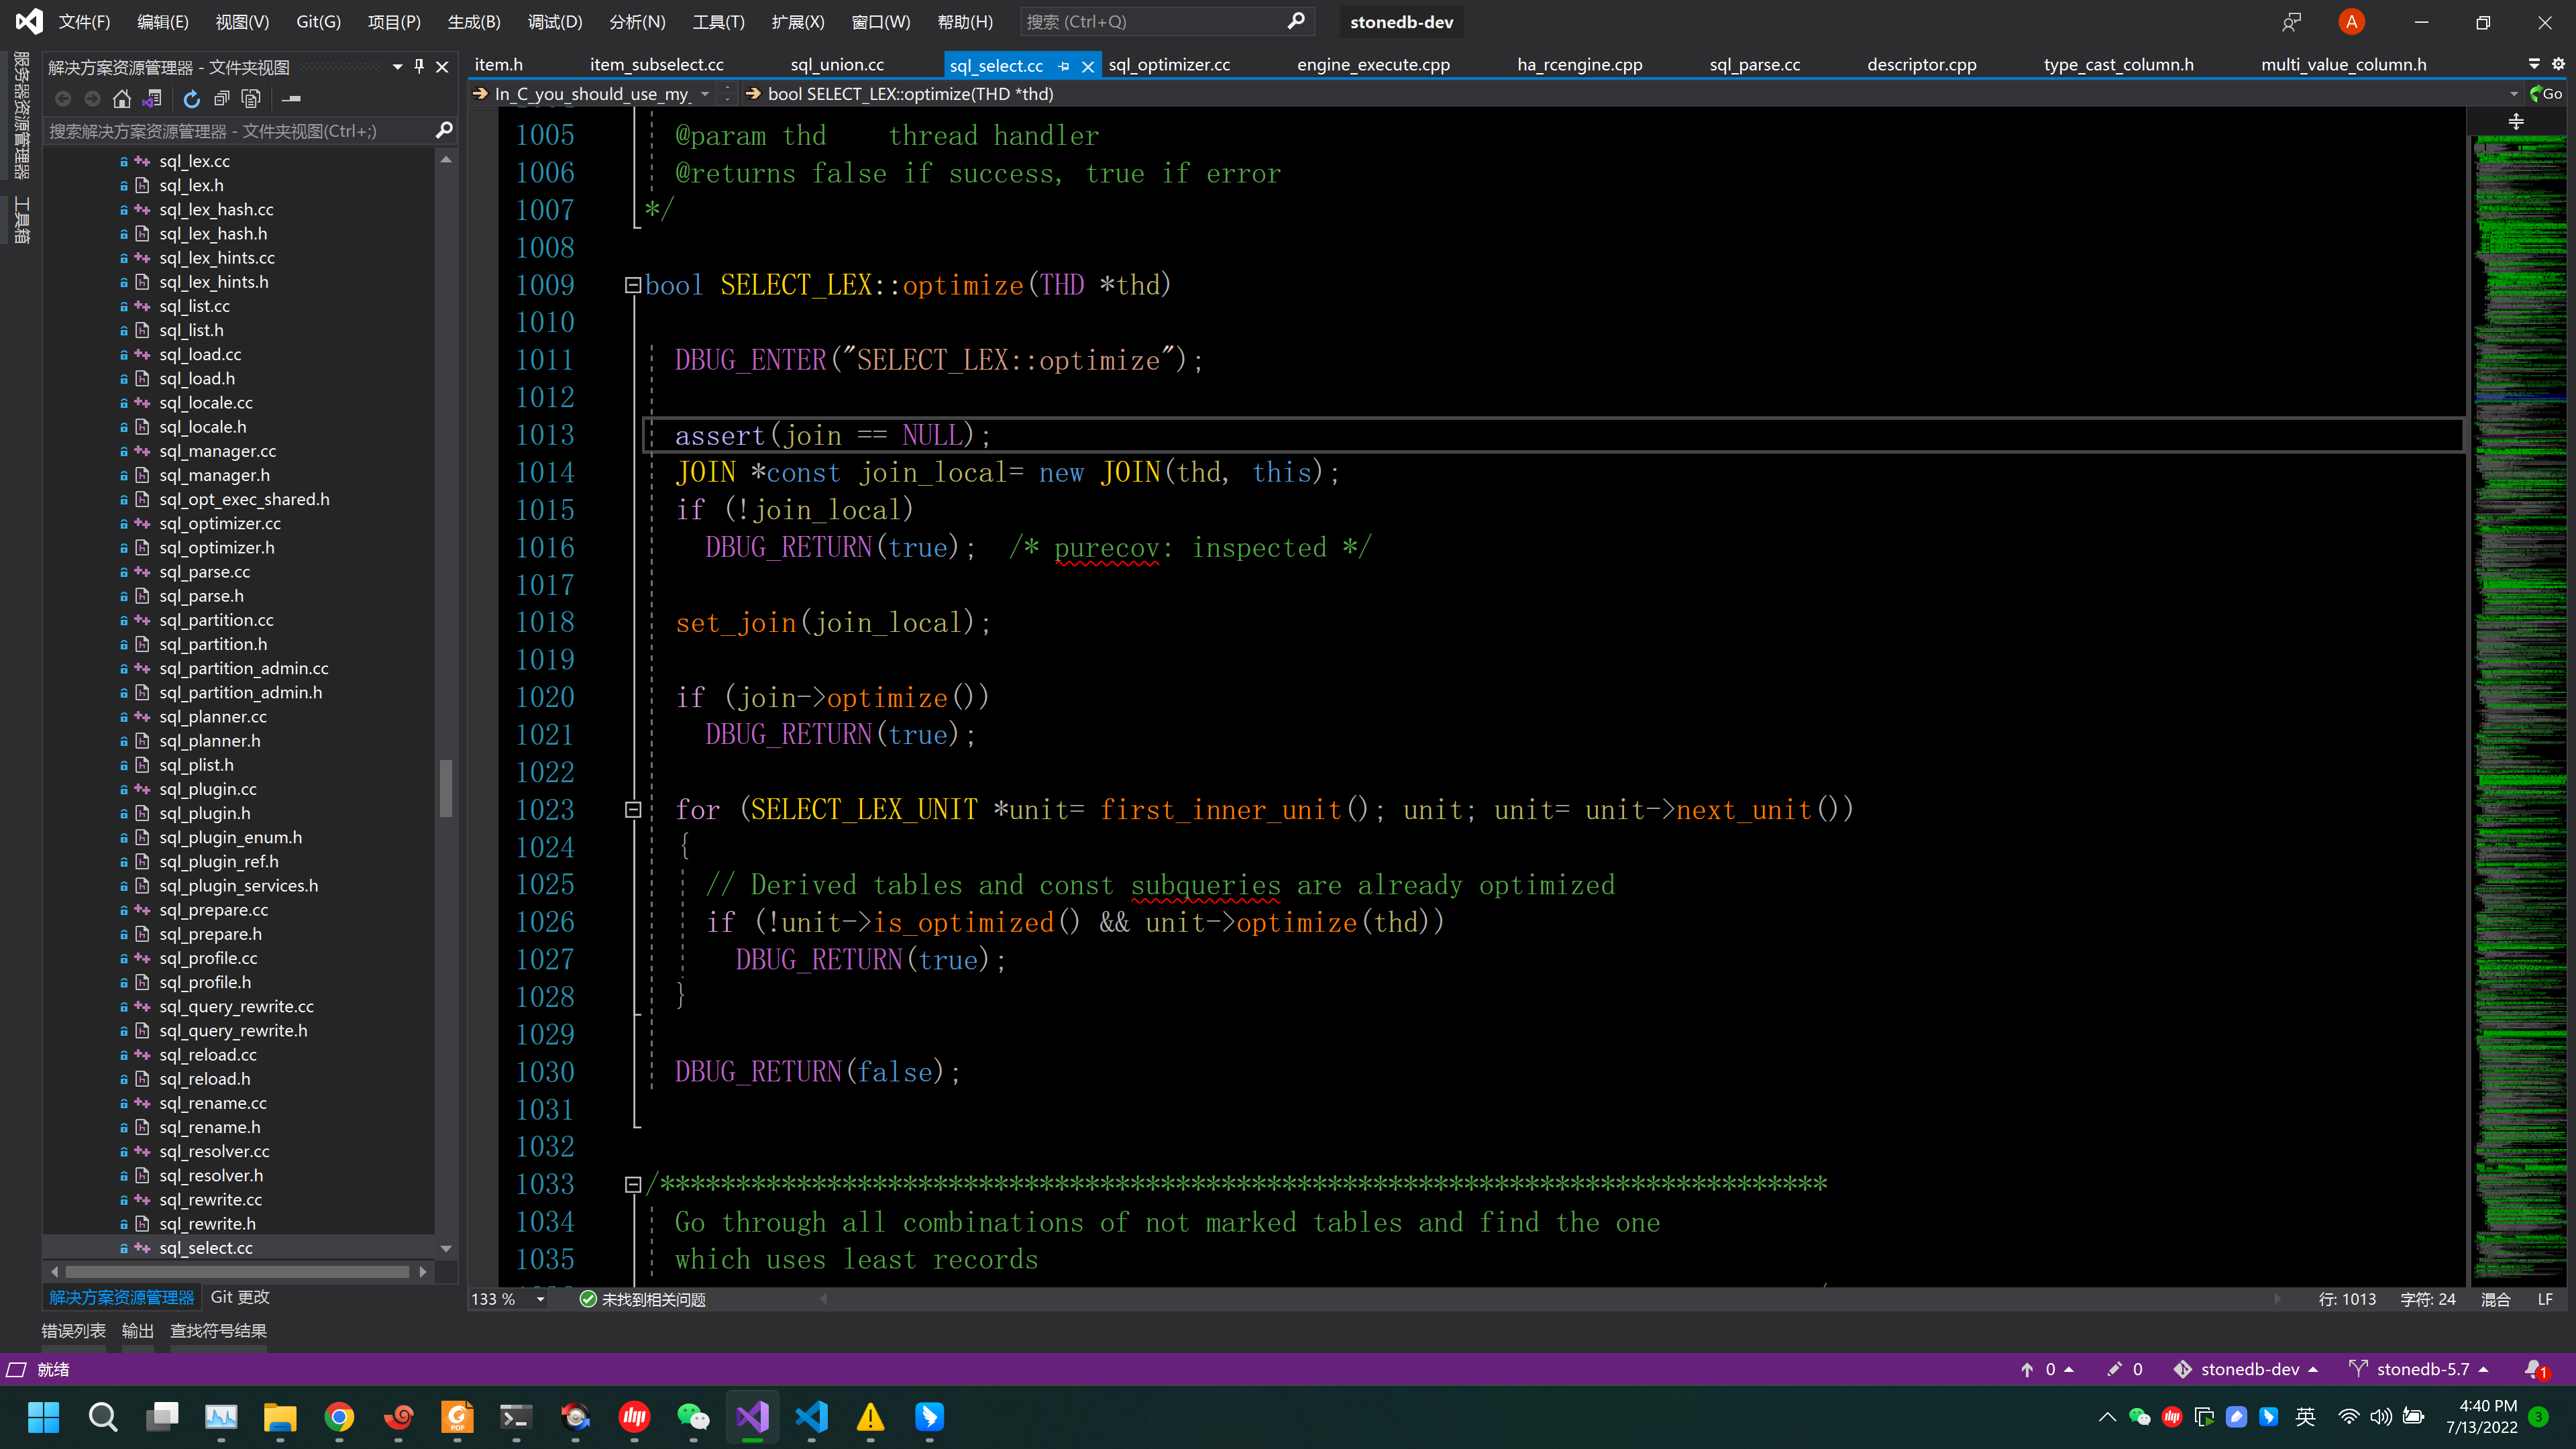Click the Home icon in Solution Explorer
Screen dimensions: 2576x1449
(x=122, y=98)
